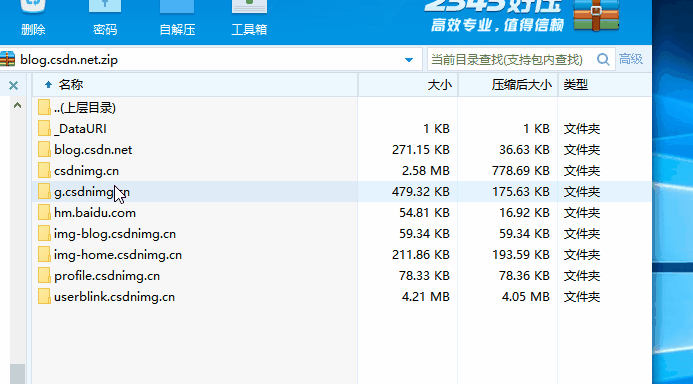Screen dimensions: 693x384
Task: Click folder icon of g.csdnimg.cn row
Action: coord(44,191)
